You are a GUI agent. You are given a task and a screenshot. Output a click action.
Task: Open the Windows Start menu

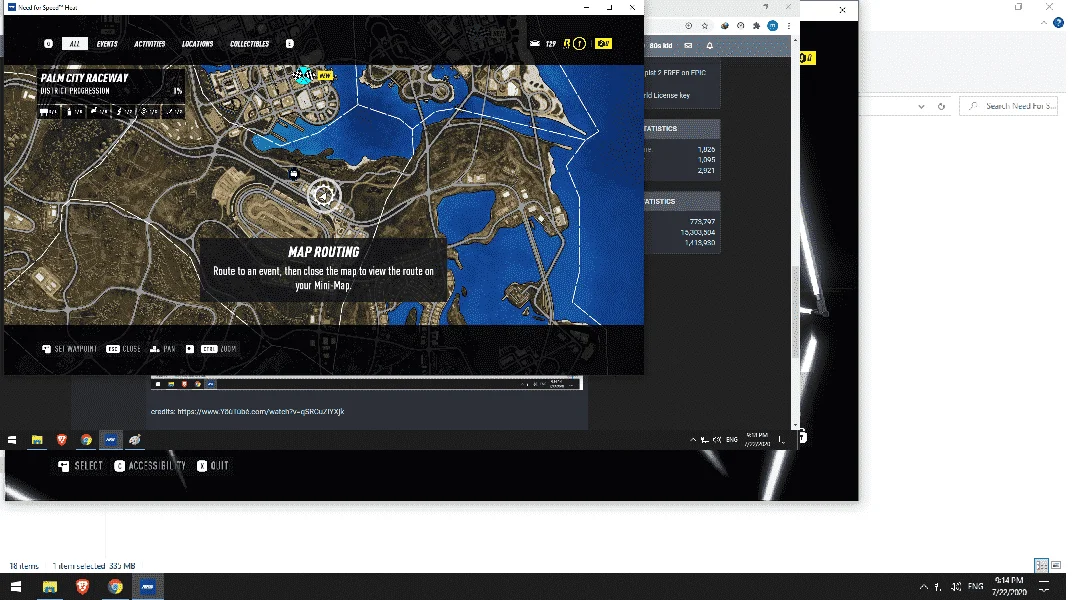point(16,586)
